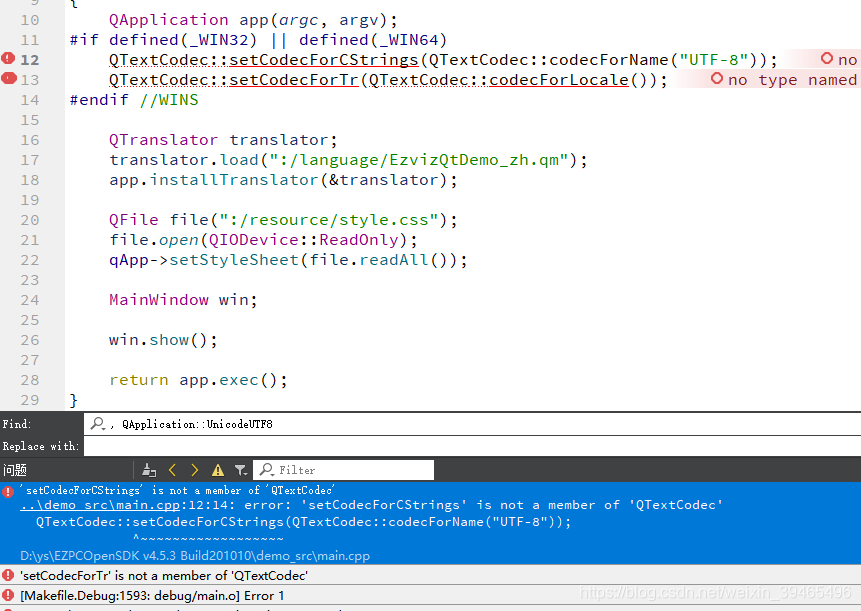The width and height of the screenshot is (861, 611).
Task: Select the selected setCodecForCStrings issue row
Action: pos(430,523)
